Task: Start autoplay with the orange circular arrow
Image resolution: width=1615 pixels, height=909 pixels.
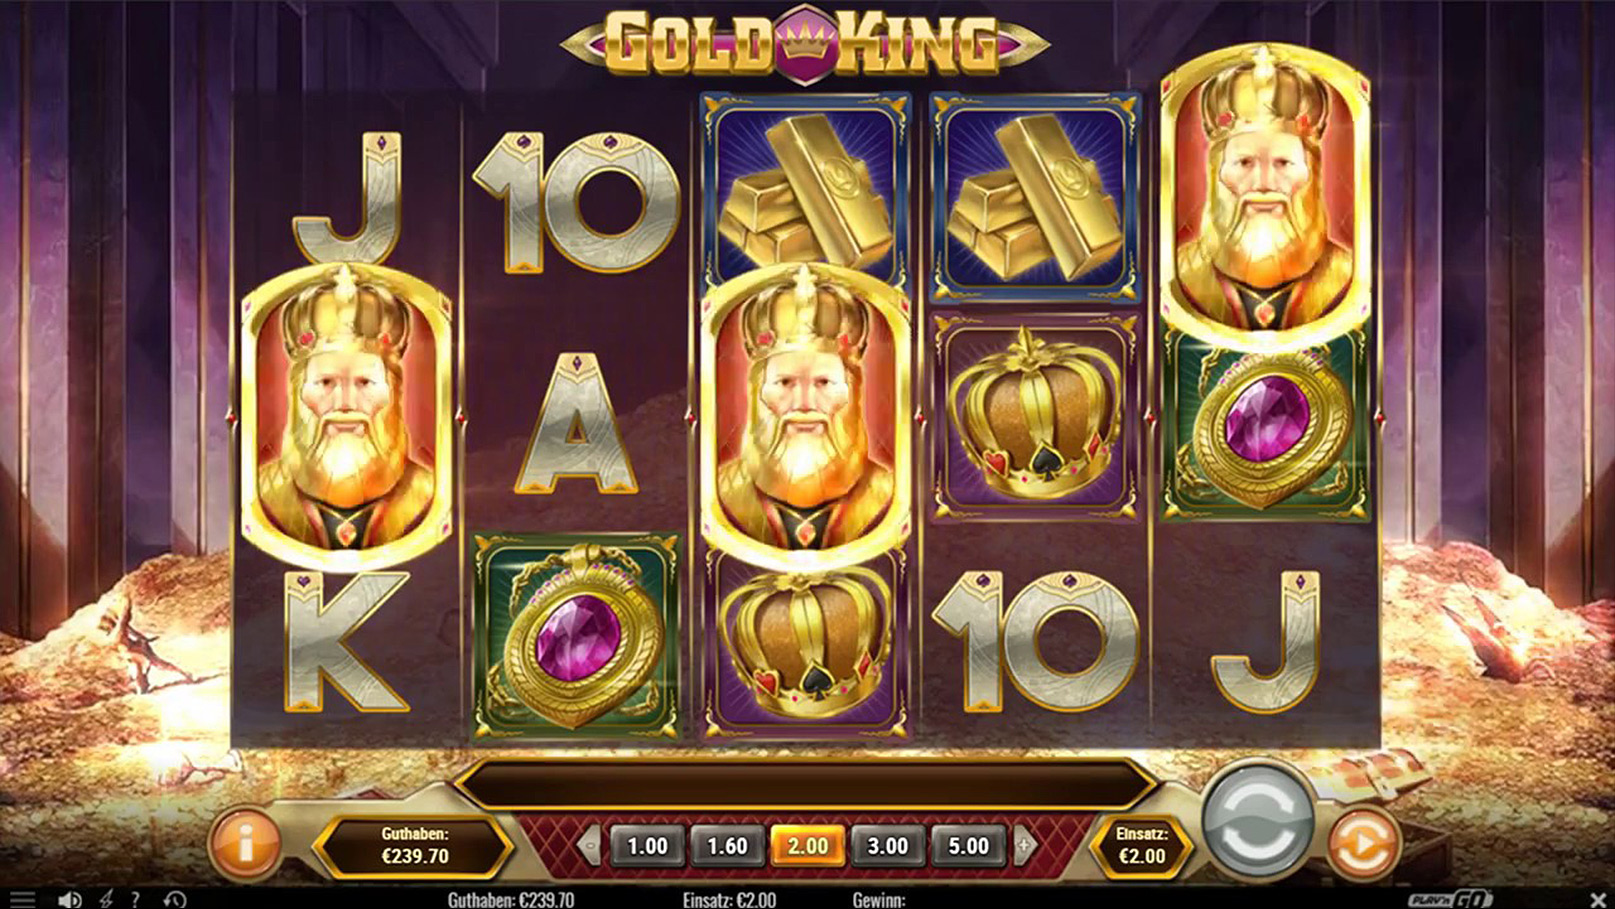Action: click(1362, 845)
